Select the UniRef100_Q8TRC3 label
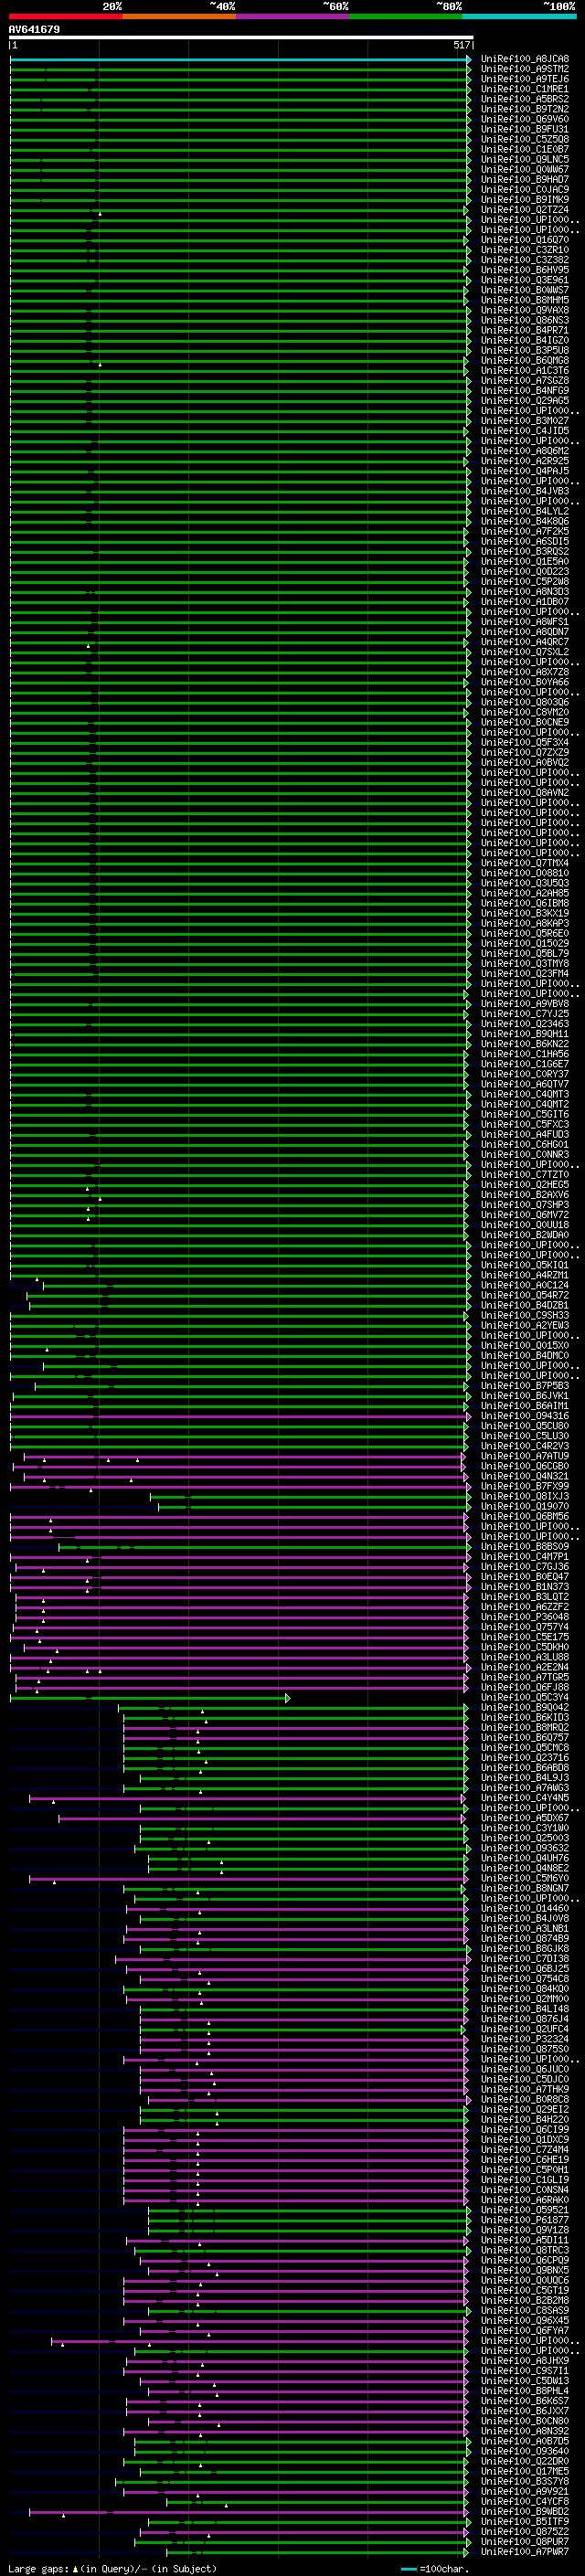 [x=525, y=2250]
